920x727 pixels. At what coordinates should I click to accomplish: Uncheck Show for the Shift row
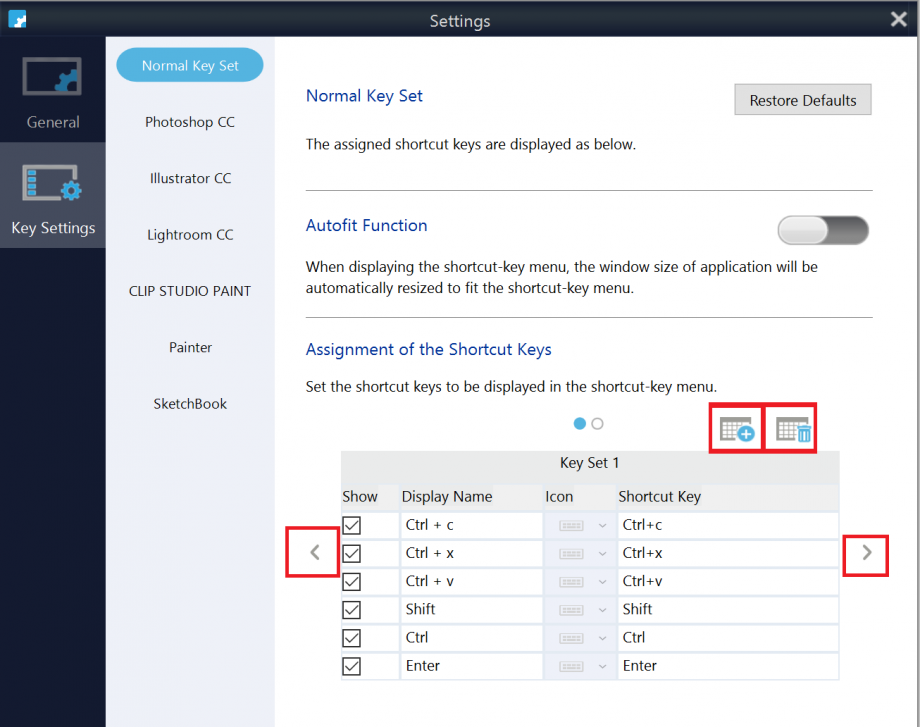351,610
